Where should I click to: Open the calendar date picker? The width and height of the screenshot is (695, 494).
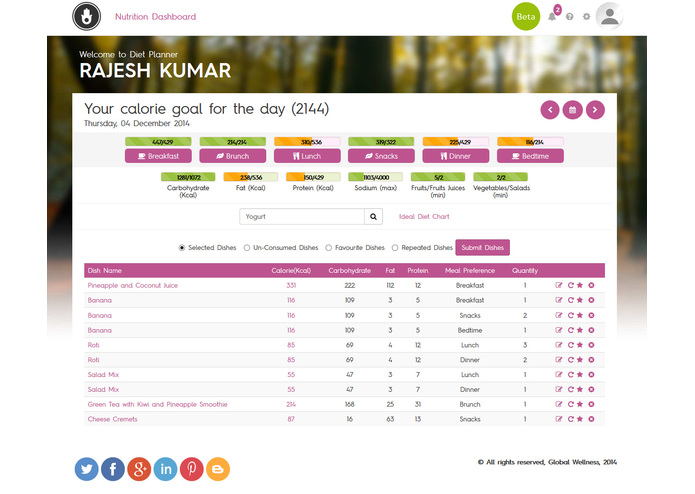tap(572, 110)
